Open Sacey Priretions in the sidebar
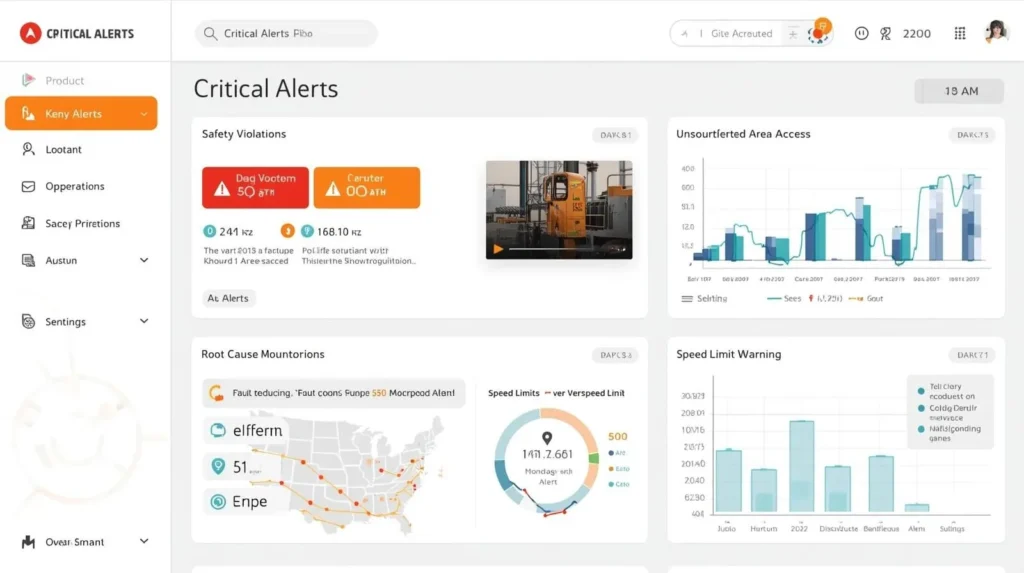Image resolution: width=1024 pixels, height=573 pixels. point(82,224)
